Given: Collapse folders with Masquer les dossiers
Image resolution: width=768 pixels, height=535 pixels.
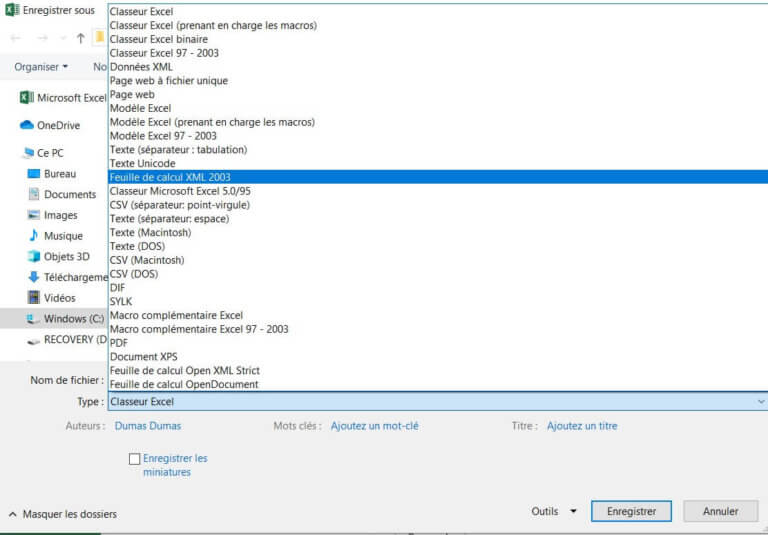Looking at the screenshot, I should coord(62,514).
